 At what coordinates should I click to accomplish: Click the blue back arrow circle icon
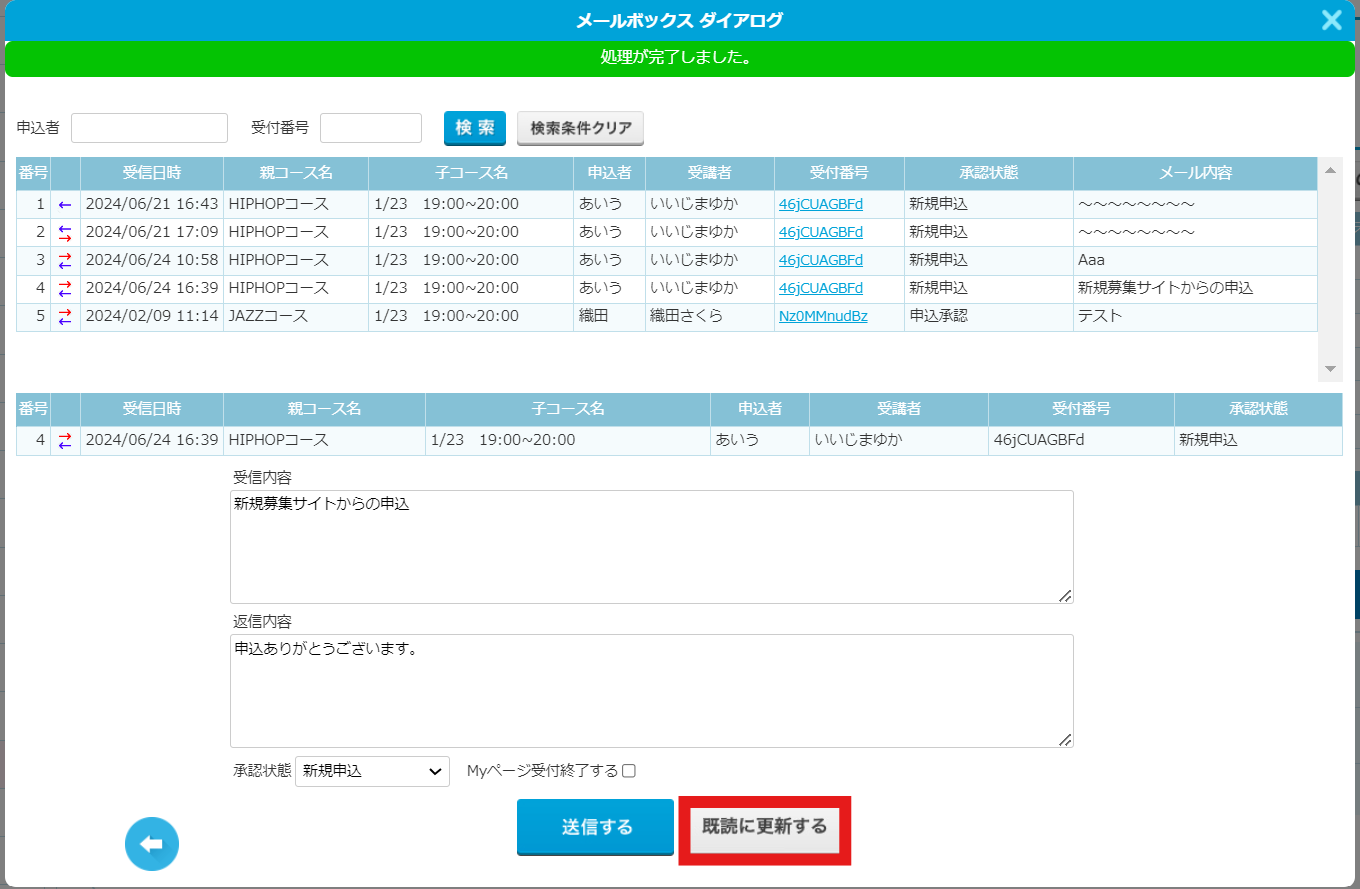pyautogui.click(x=152, y=844)
